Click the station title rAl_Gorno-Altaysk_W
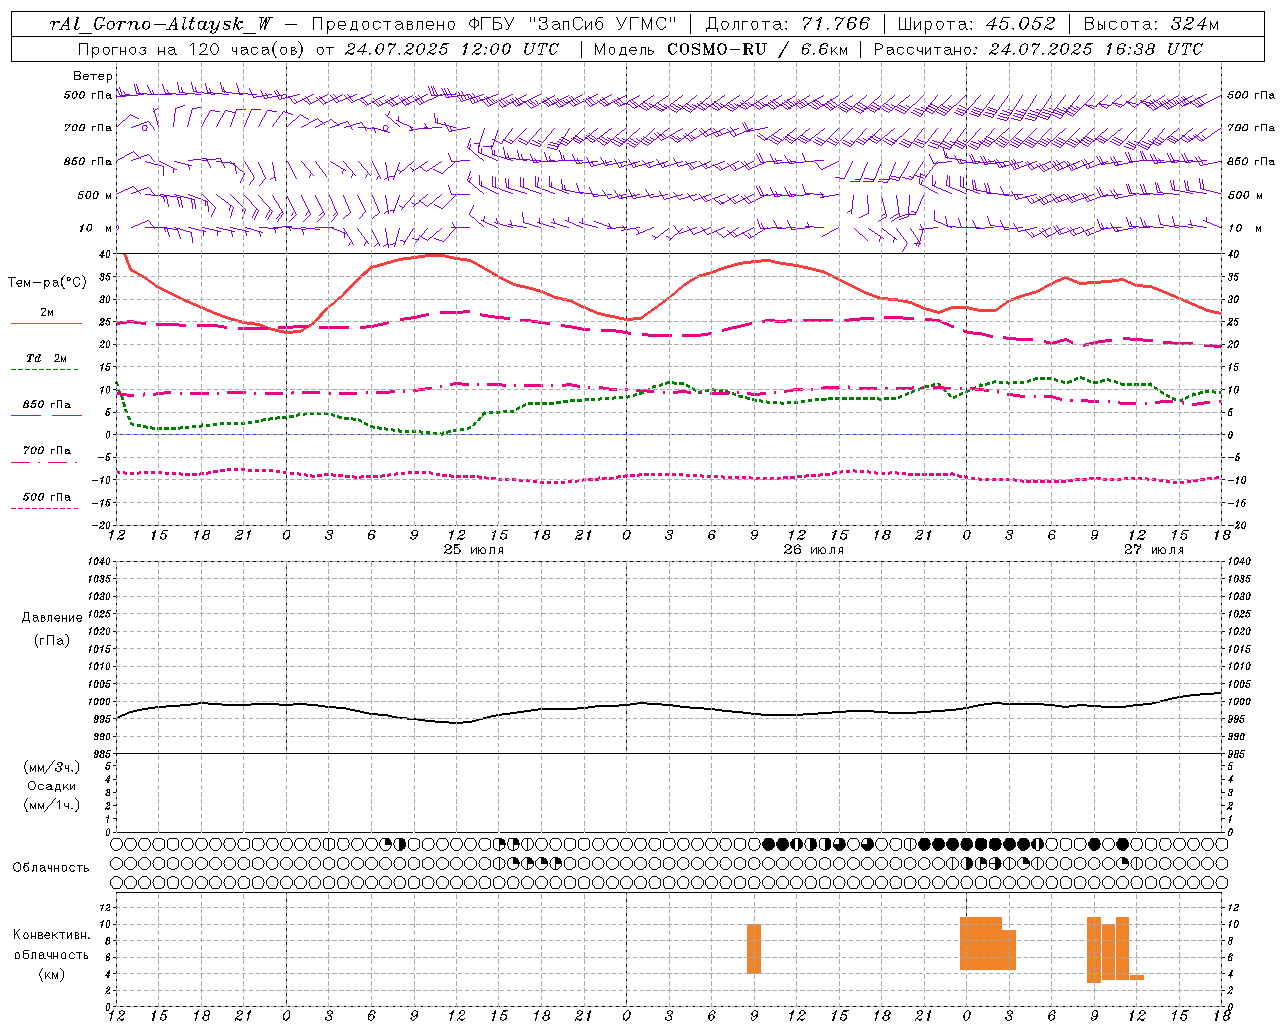Image resolution: width=1280 pixels, height=1024 pixels. 161,25
